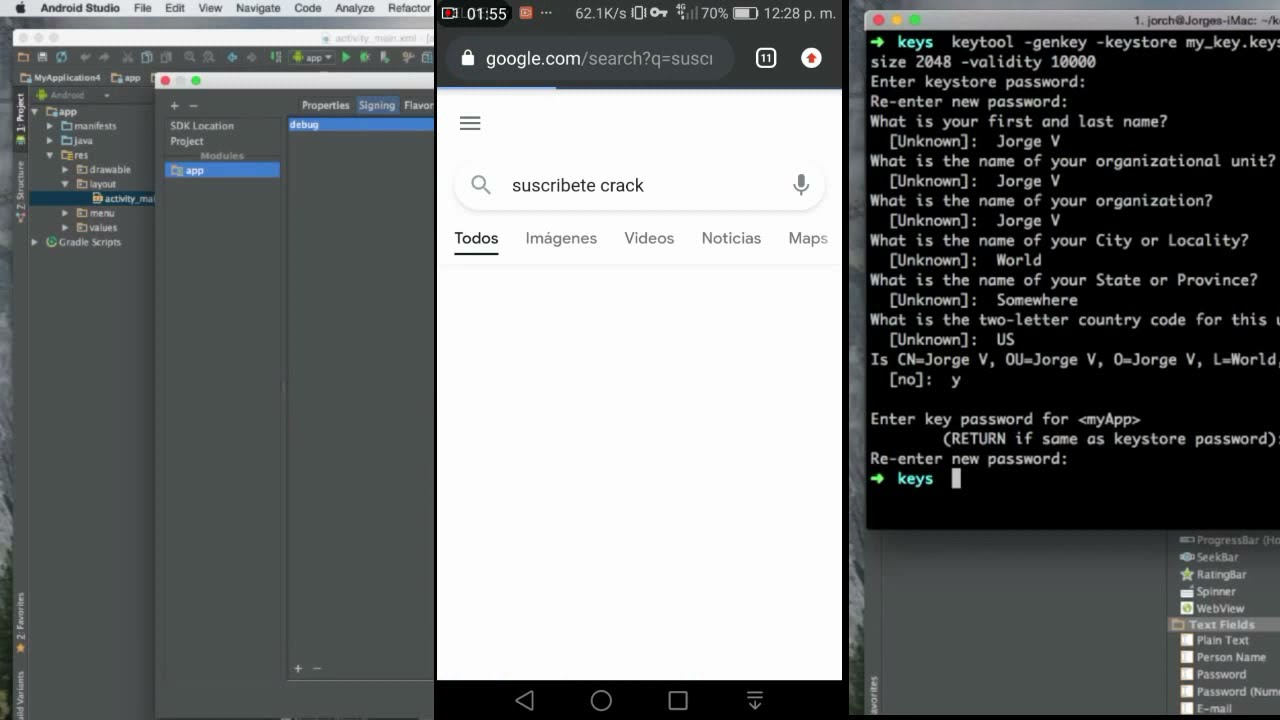The height and width of the screenshot is (720, 1280).
Task: Open the File menu
Action: coord(143,8)
